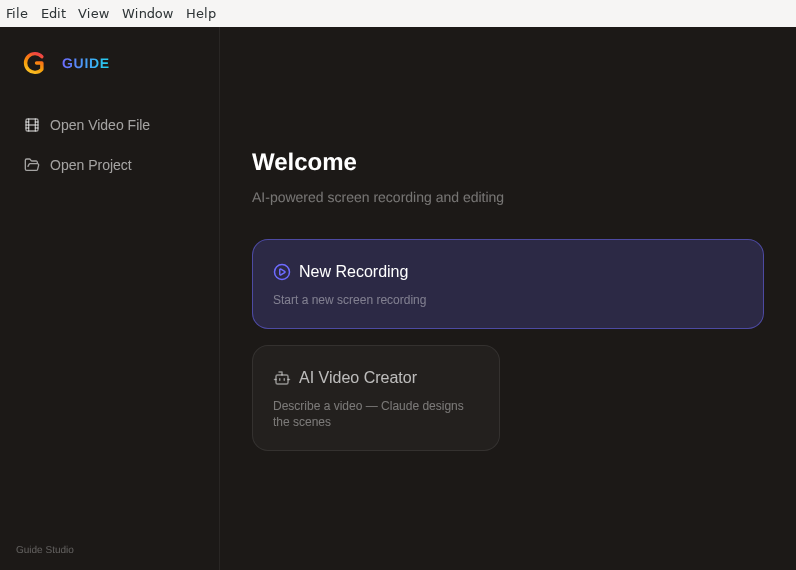
Task: Open the Help menu
Action: tap(201, 13)
